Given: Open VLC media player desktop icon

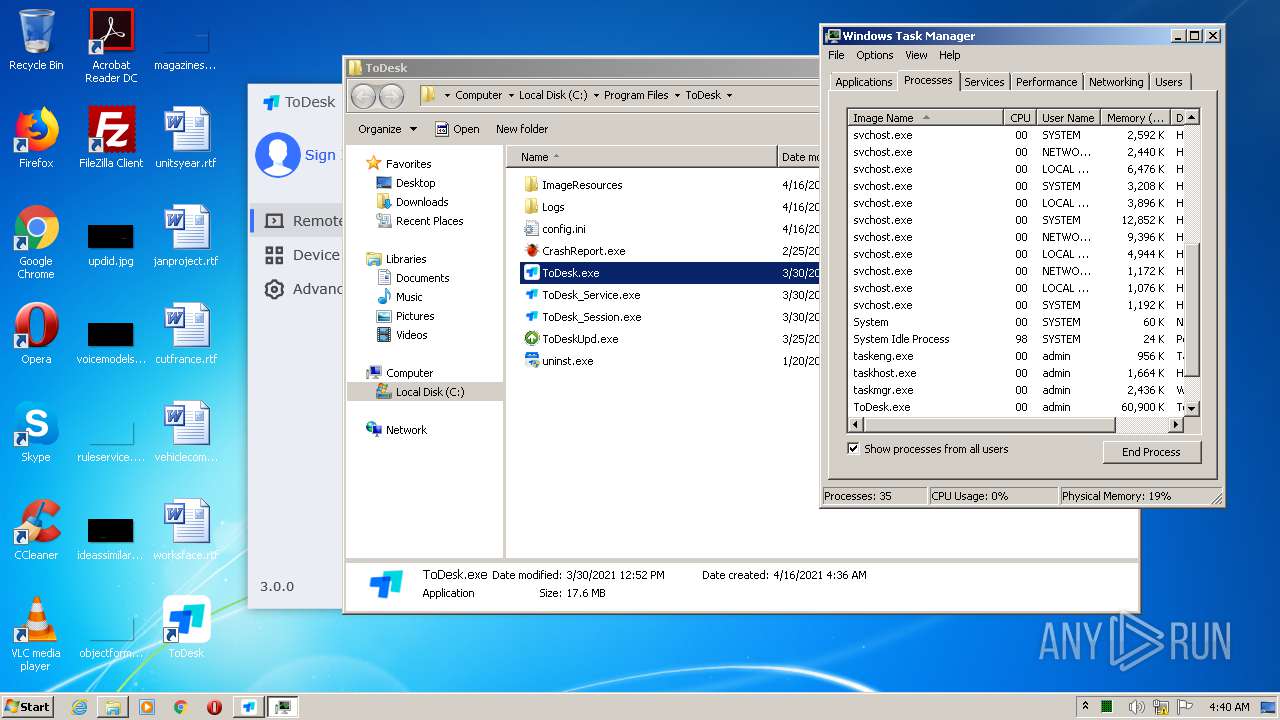Looking at the screenshot, I should pyautogui.click(x=36, y=633).
